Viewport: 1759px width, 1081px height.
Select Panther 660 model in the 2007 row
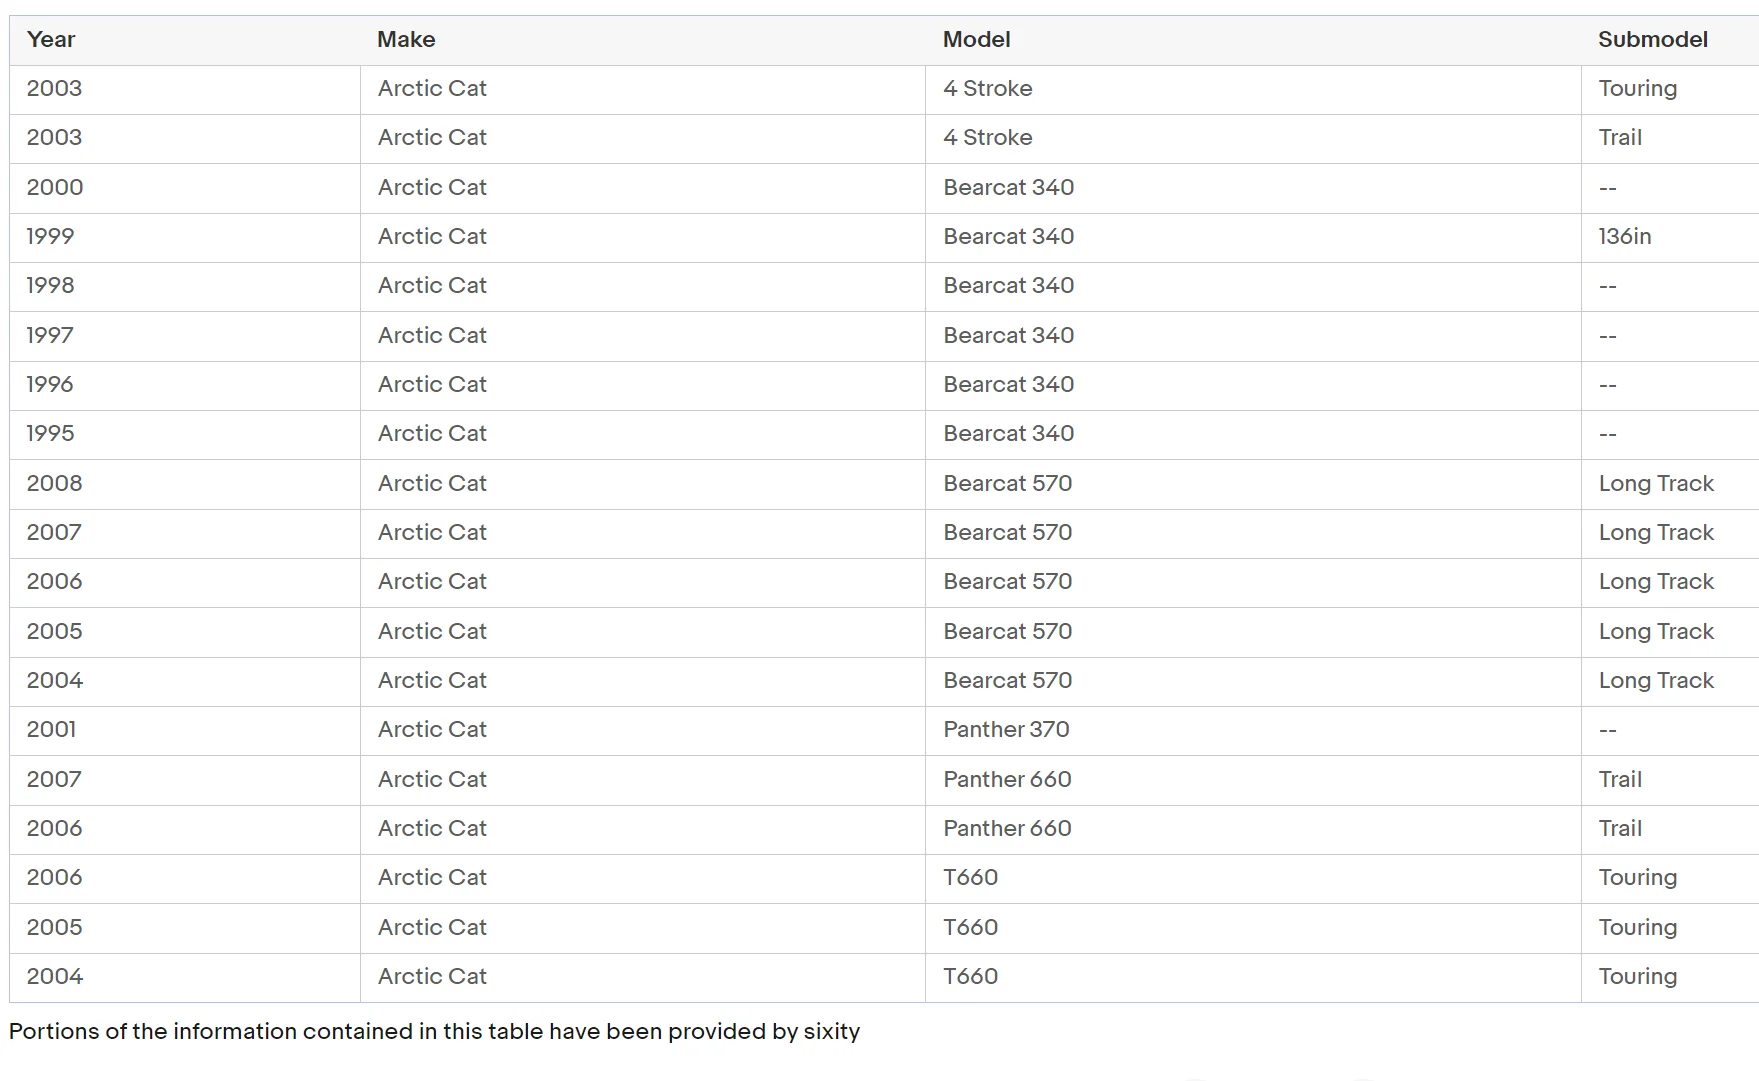(x=1007, y=779)
